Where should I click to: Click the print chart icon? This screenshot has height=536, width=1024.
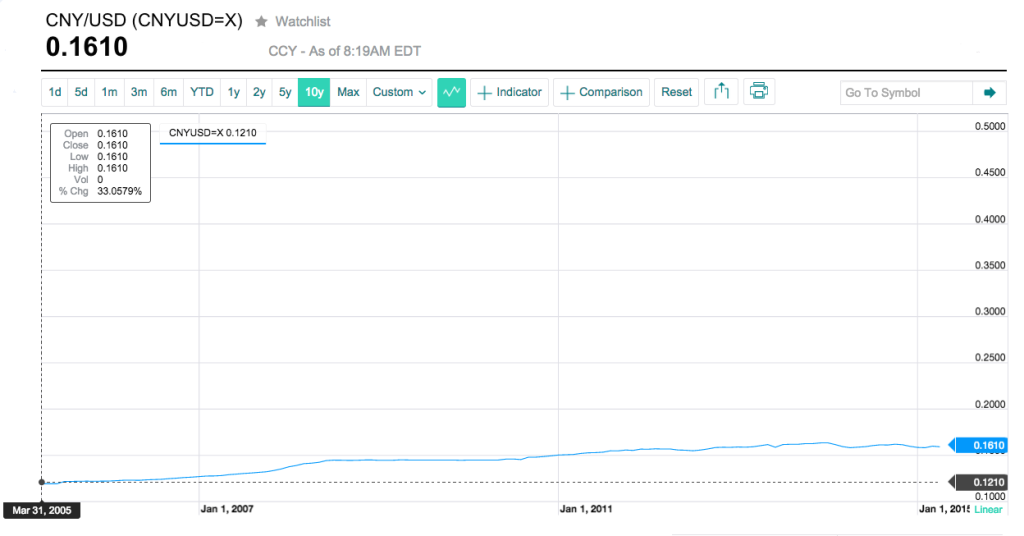[759, 91]
